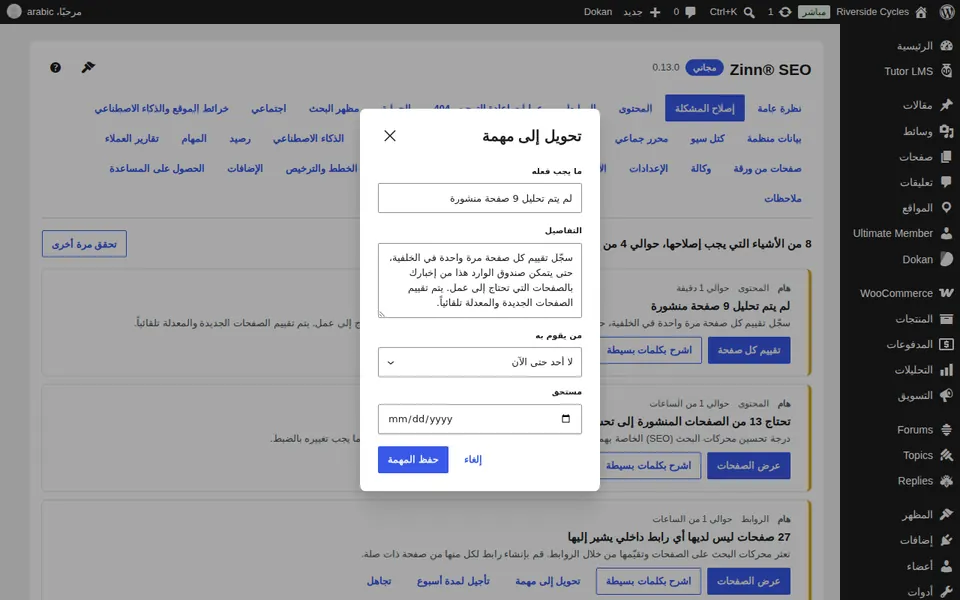The image size is (960, 600).
Task: Open كتل سيو tab
Action: [707, 138]
